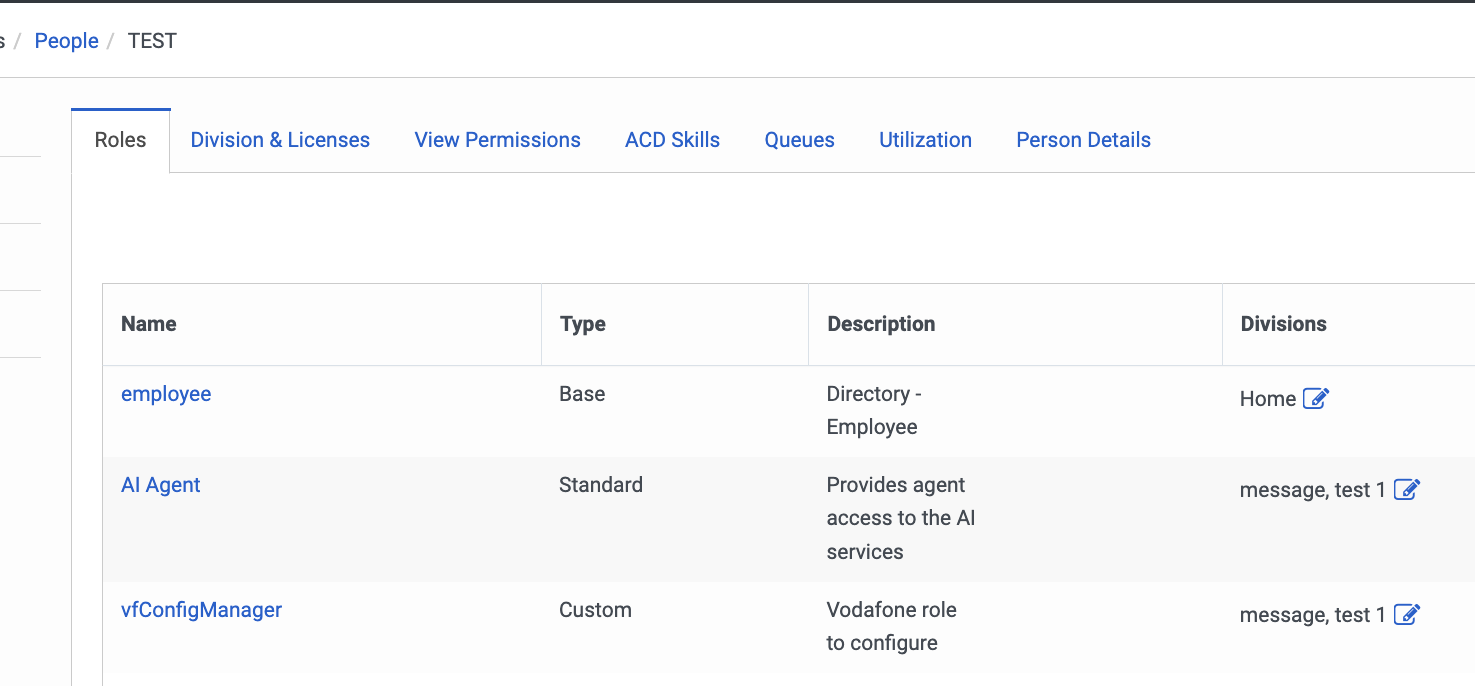Image resolution: width=1475 pixels, height=686 pixels.
Task: Click the Divisions column header
Action: pyautogui.click(x=1283, y=324)
